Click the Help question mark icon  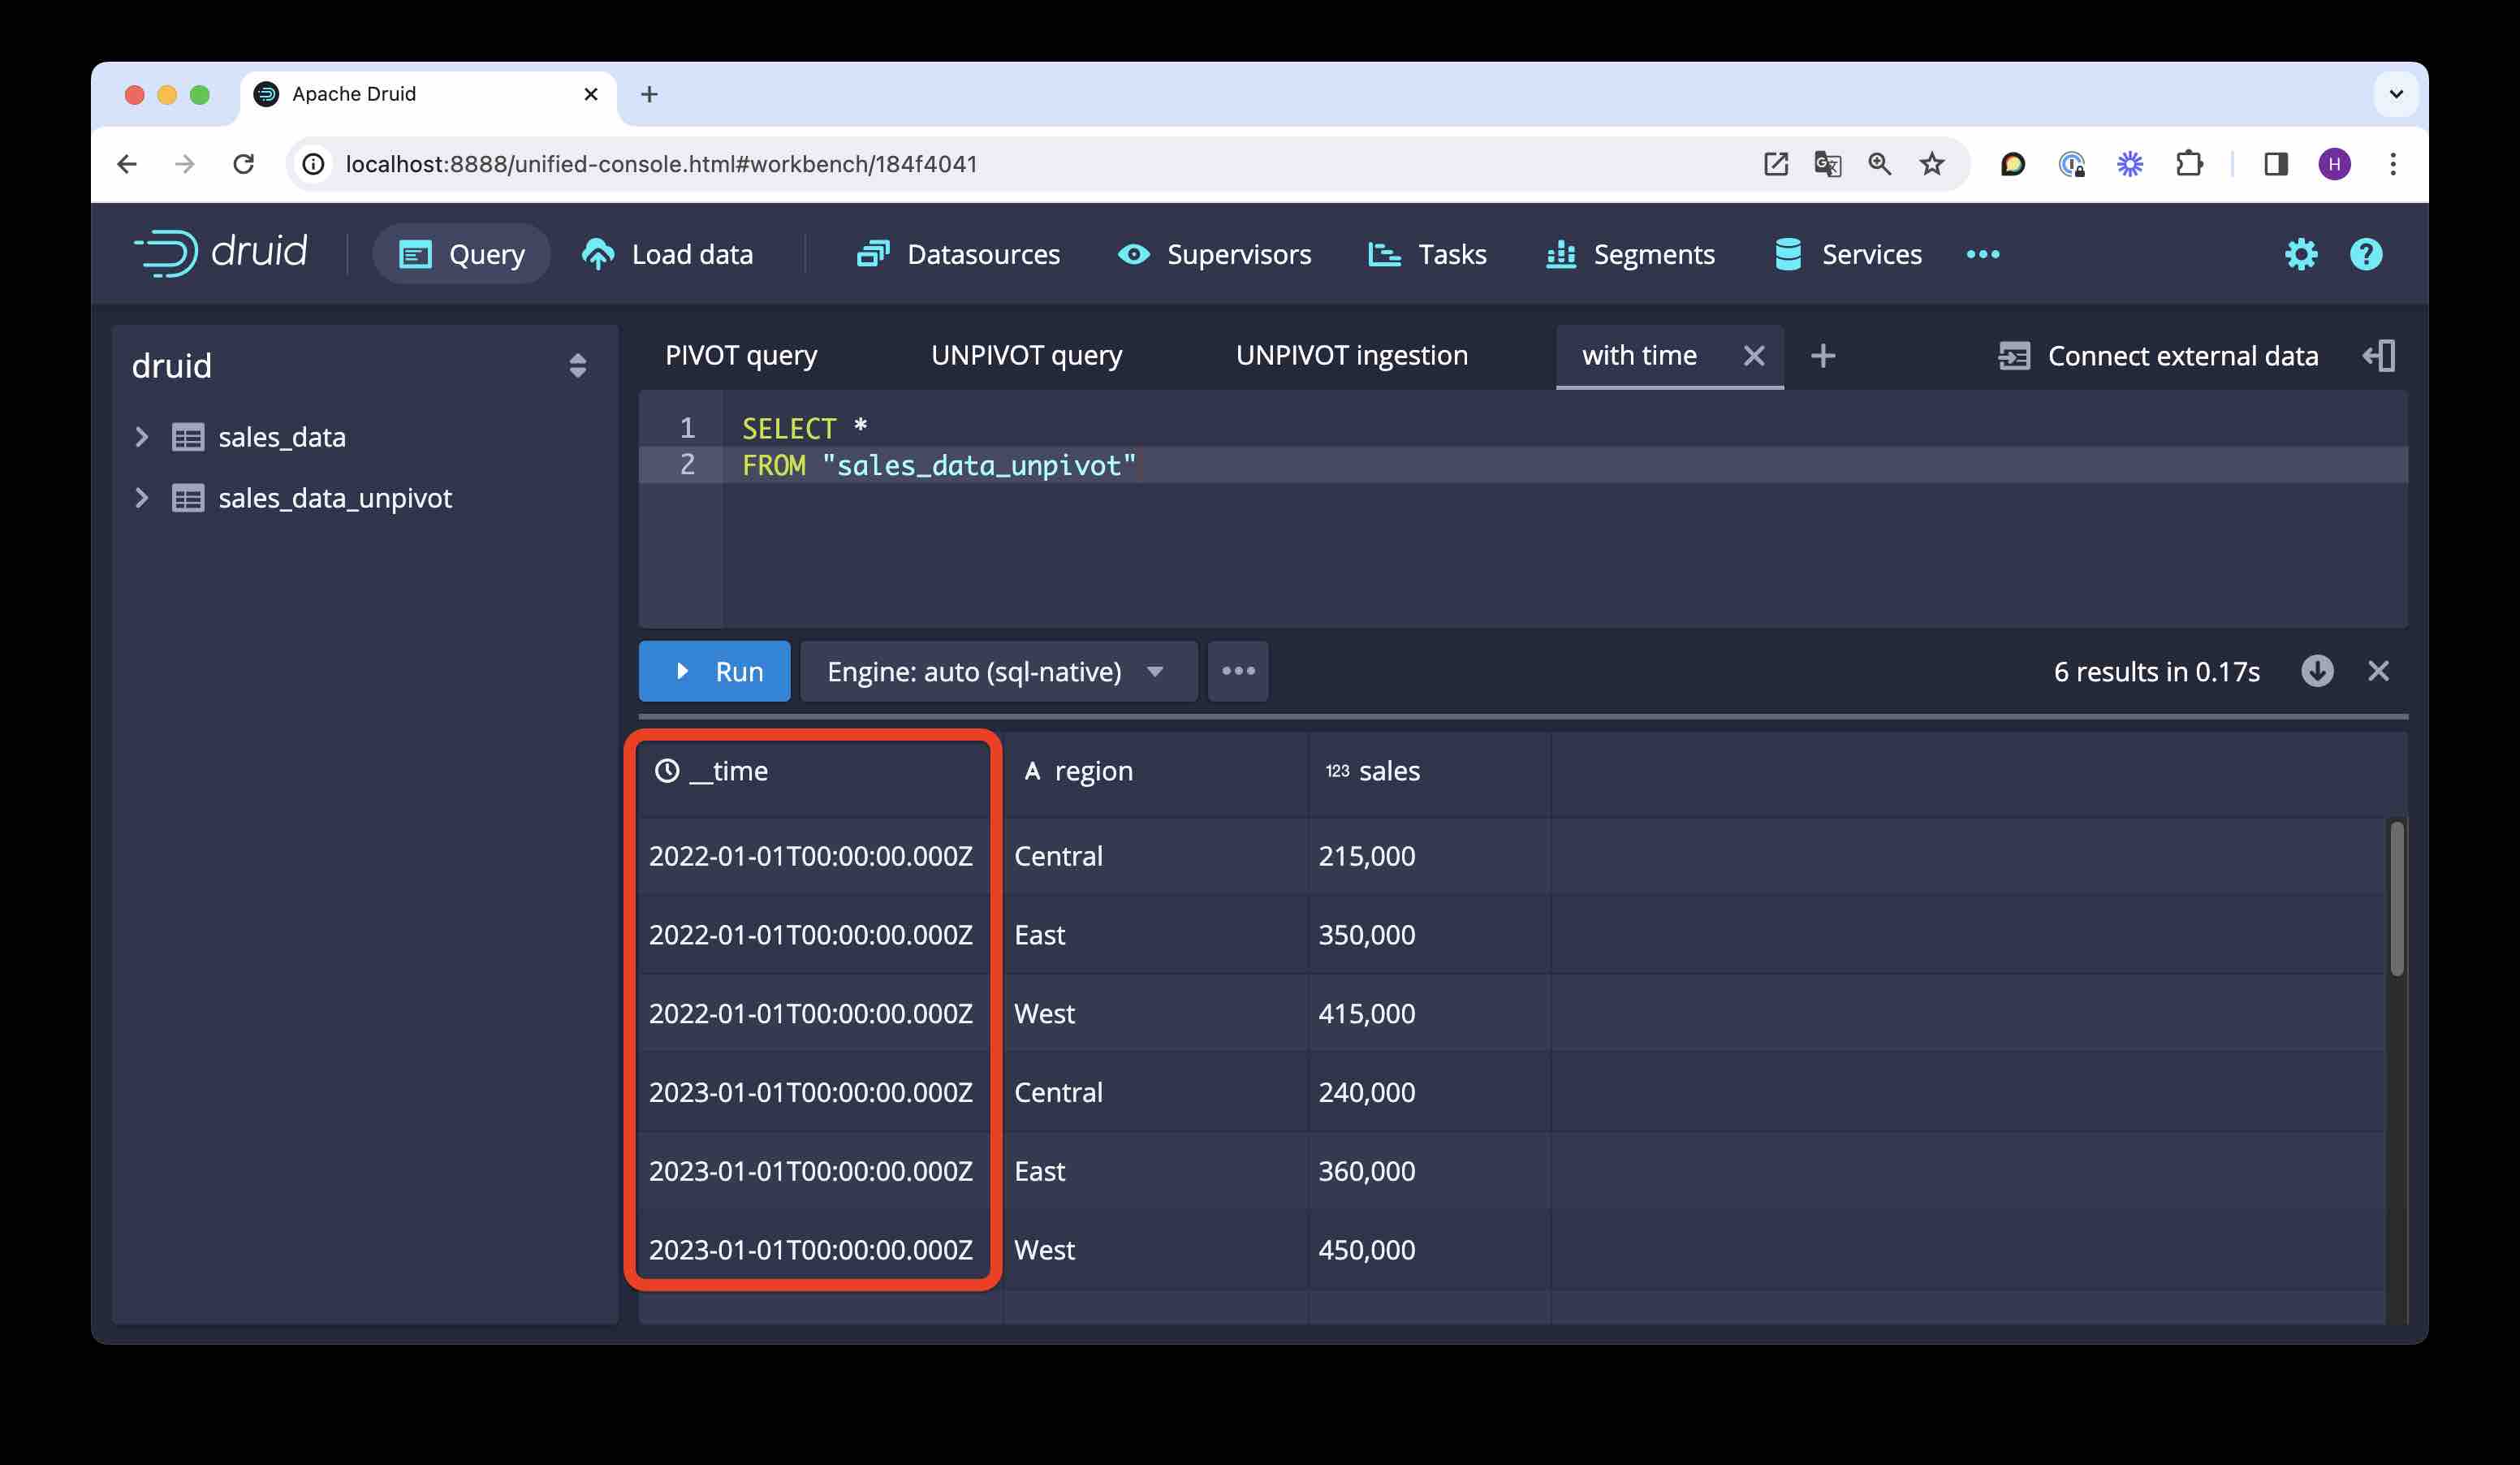2365,253
